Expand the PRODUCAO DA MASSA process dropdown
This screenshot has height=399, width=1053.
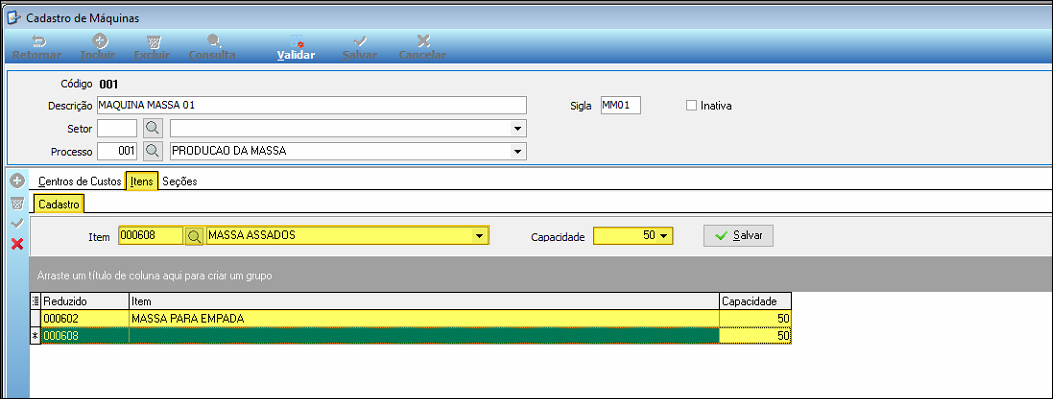click(x=517, y=151)
